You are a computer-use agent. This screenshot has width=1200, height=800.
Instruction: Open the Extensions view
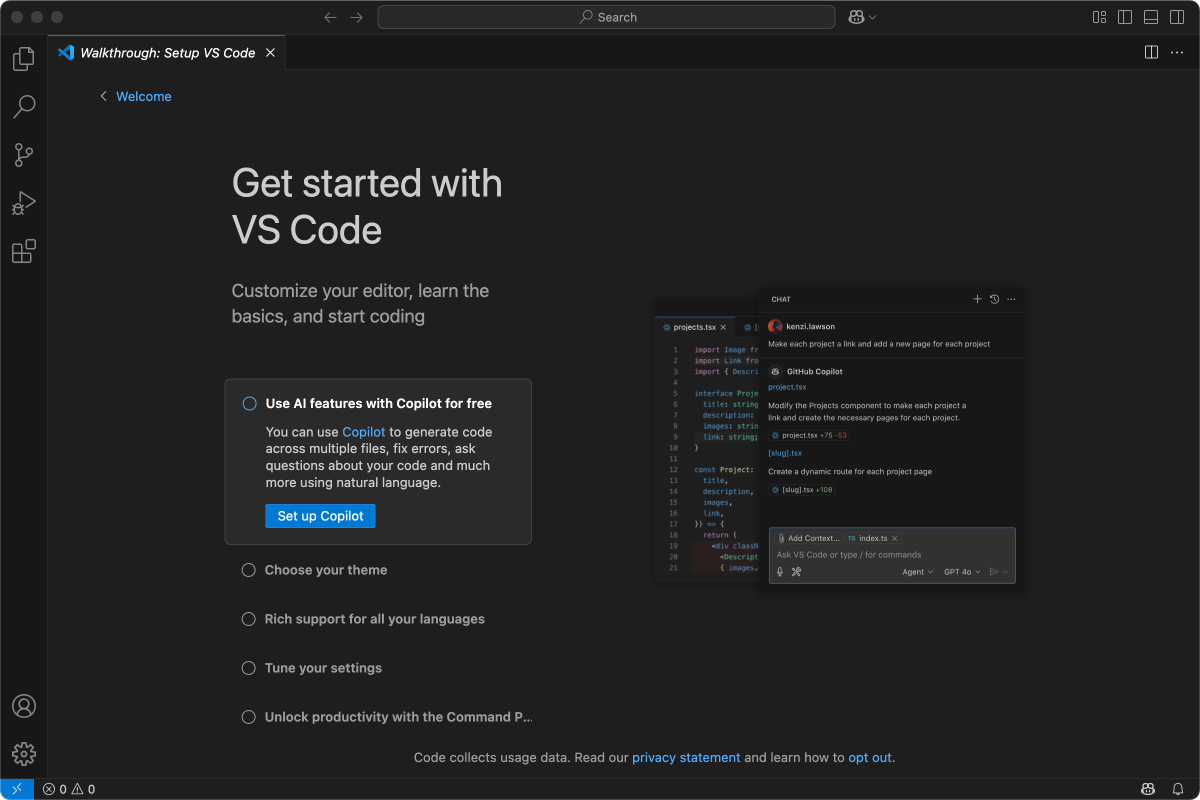[x=23, y=251]
